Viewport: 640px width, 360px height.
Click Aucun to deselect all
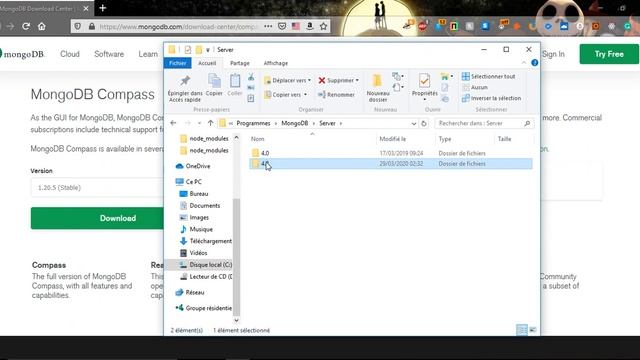[x=475, y=87]
